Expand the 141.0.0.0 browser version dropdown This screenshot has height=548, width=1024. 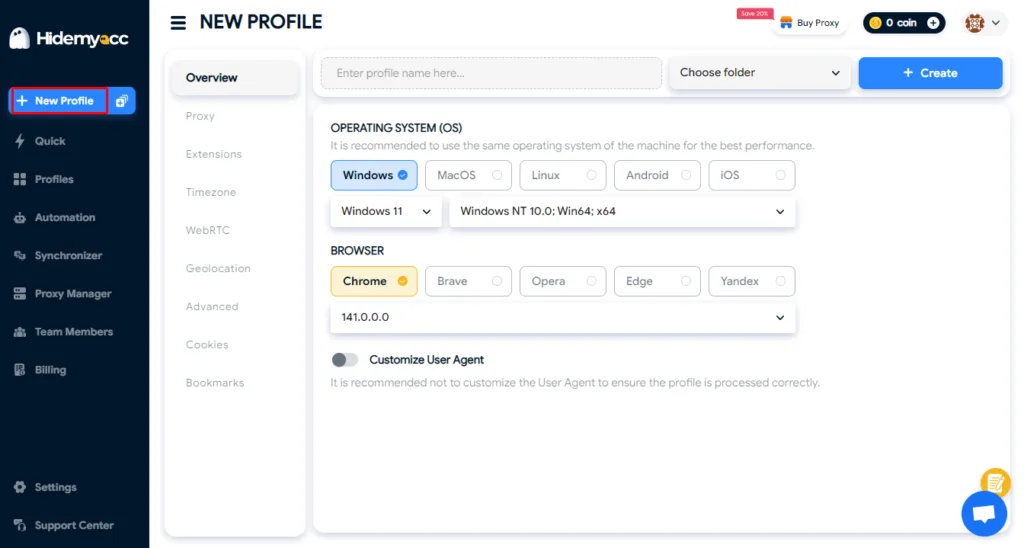pyautogui.click(x=562, y=317)
